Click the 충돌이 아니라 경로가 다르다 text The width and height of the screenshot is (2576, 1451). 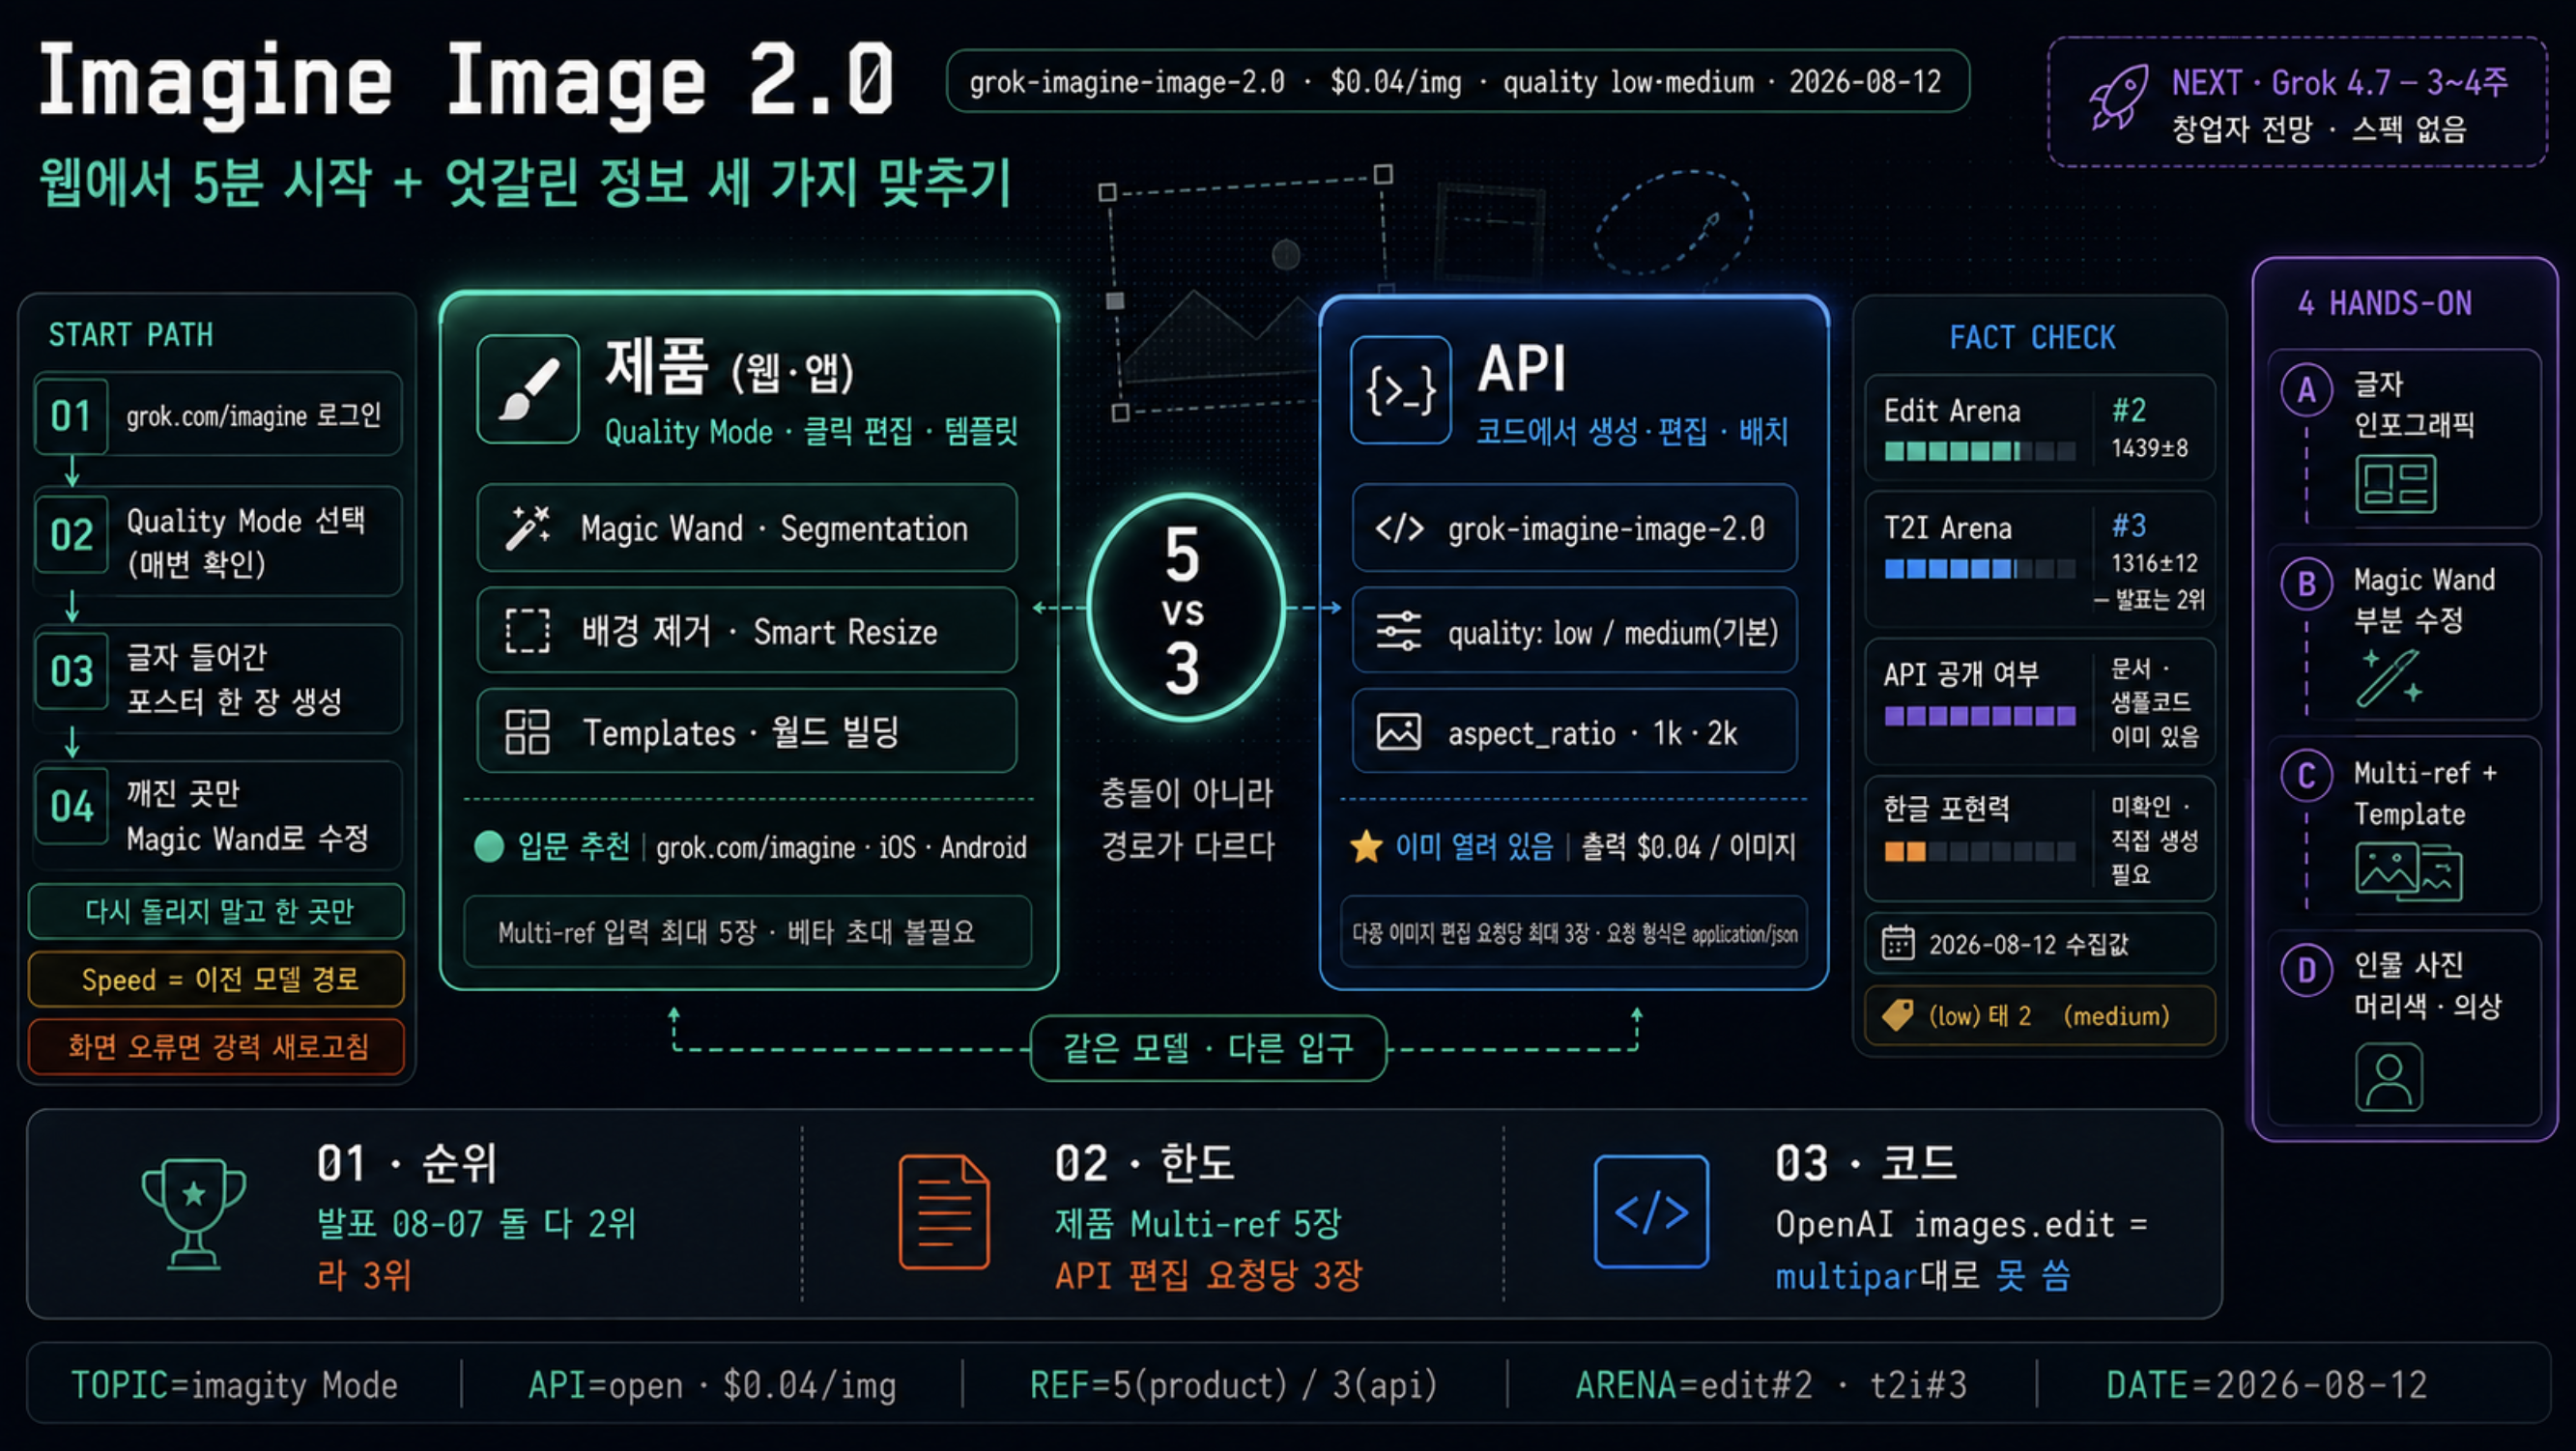click(x=1187, y=819)
